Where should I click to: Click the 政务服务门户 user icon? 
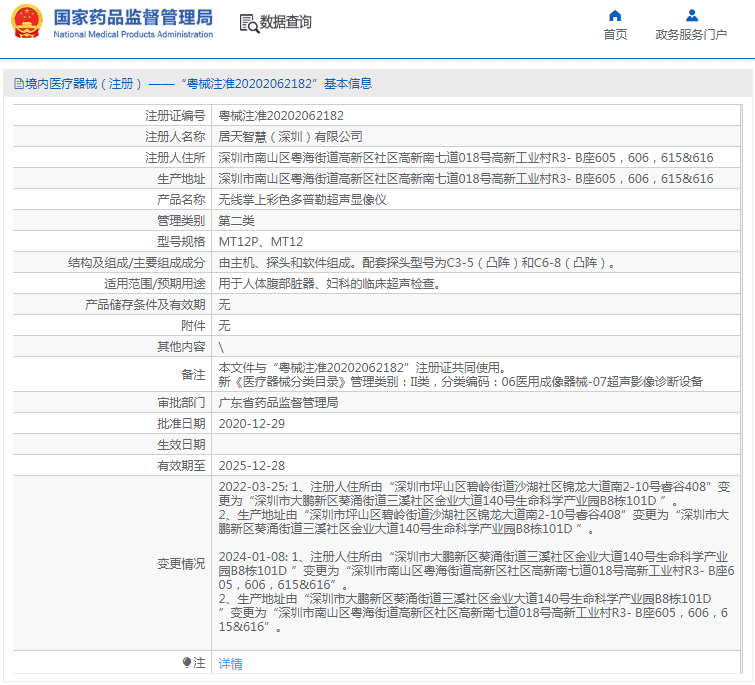692,16
